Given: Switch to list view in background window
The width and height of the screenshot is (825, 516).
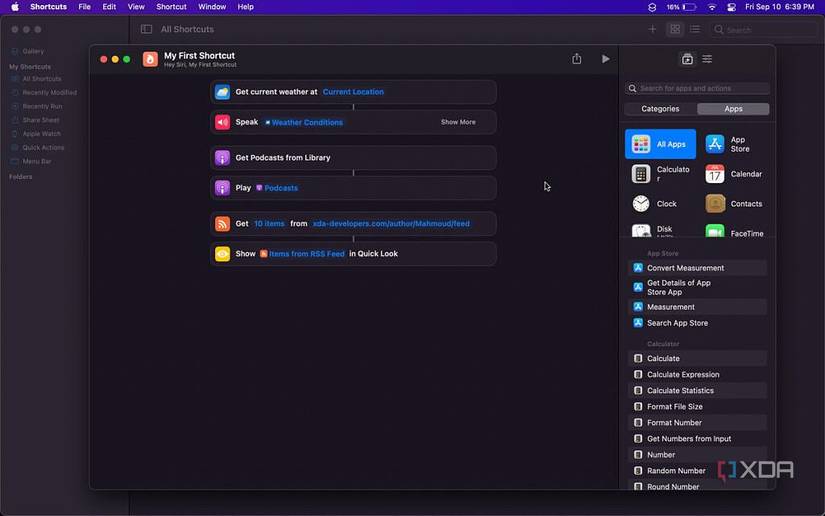Looking at the screenshot, I should 695,29.
